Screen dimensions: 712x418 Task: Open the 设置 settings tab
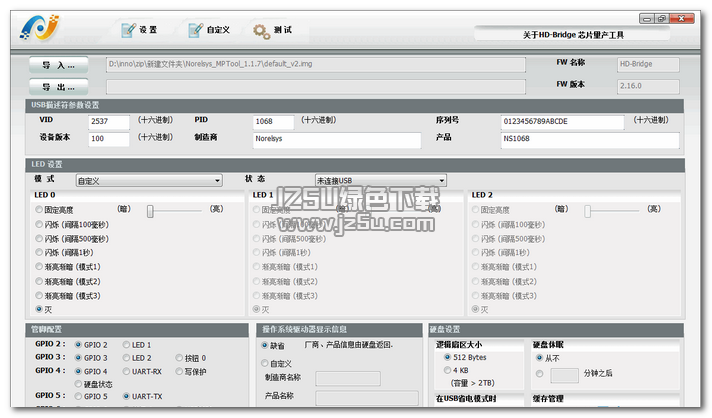point(139,30)
